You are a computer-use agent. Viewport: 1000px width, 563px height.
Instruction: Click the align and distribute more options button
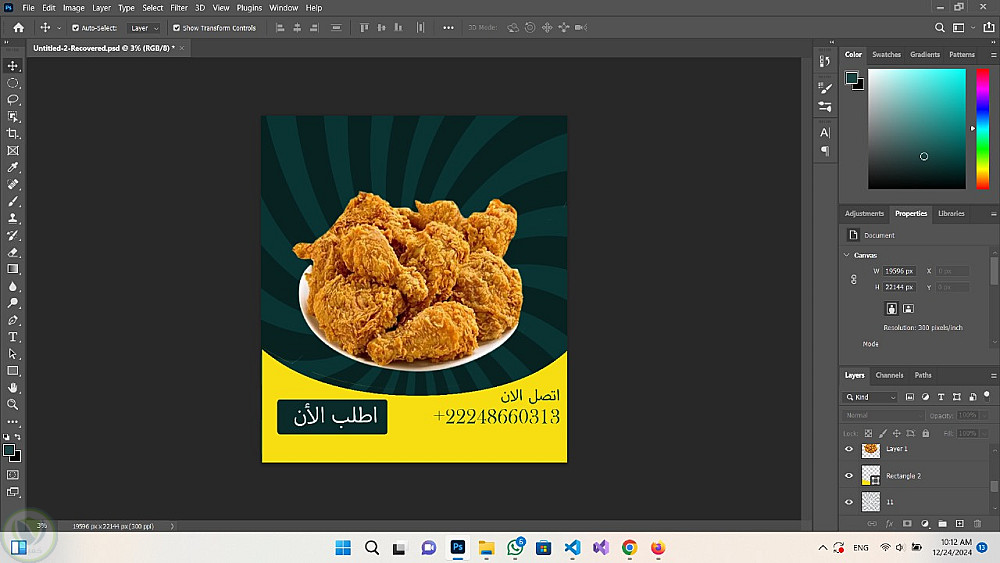448,27
